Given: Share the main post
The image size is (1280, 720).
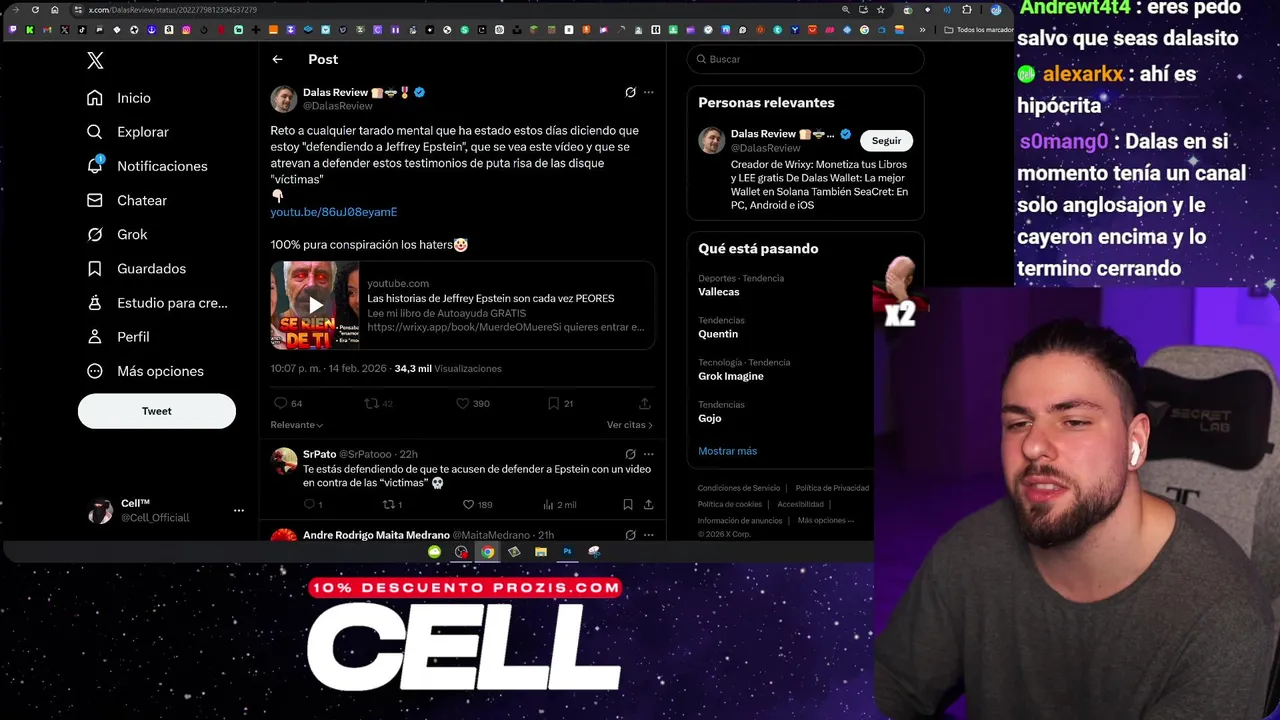Looking at the screenshot, I should pyautogui.click(x=645, y=403).
